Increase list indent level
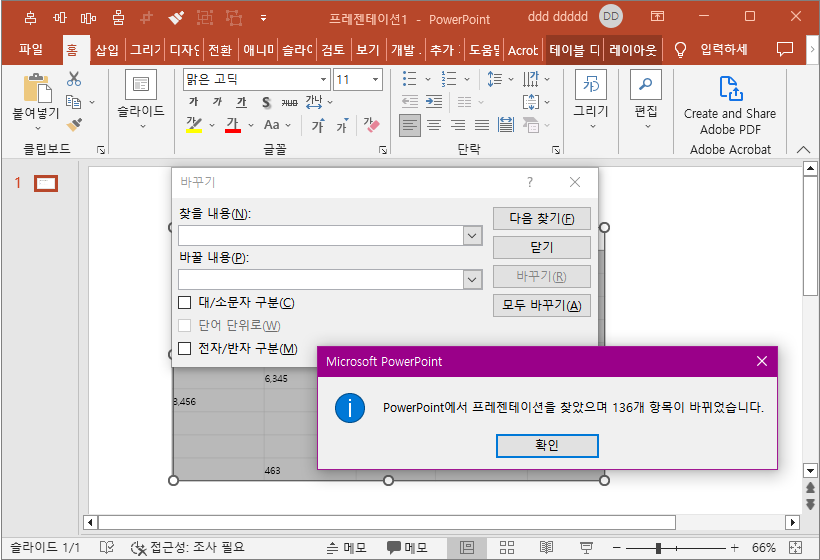 [434, 101]
